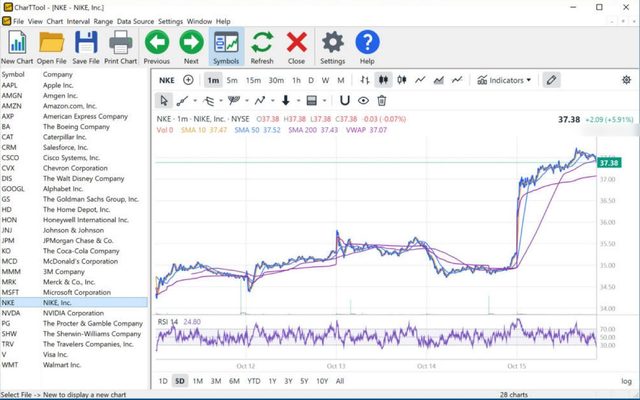Select the 1m interval button
640x400 pixels.
click(213, 80)
